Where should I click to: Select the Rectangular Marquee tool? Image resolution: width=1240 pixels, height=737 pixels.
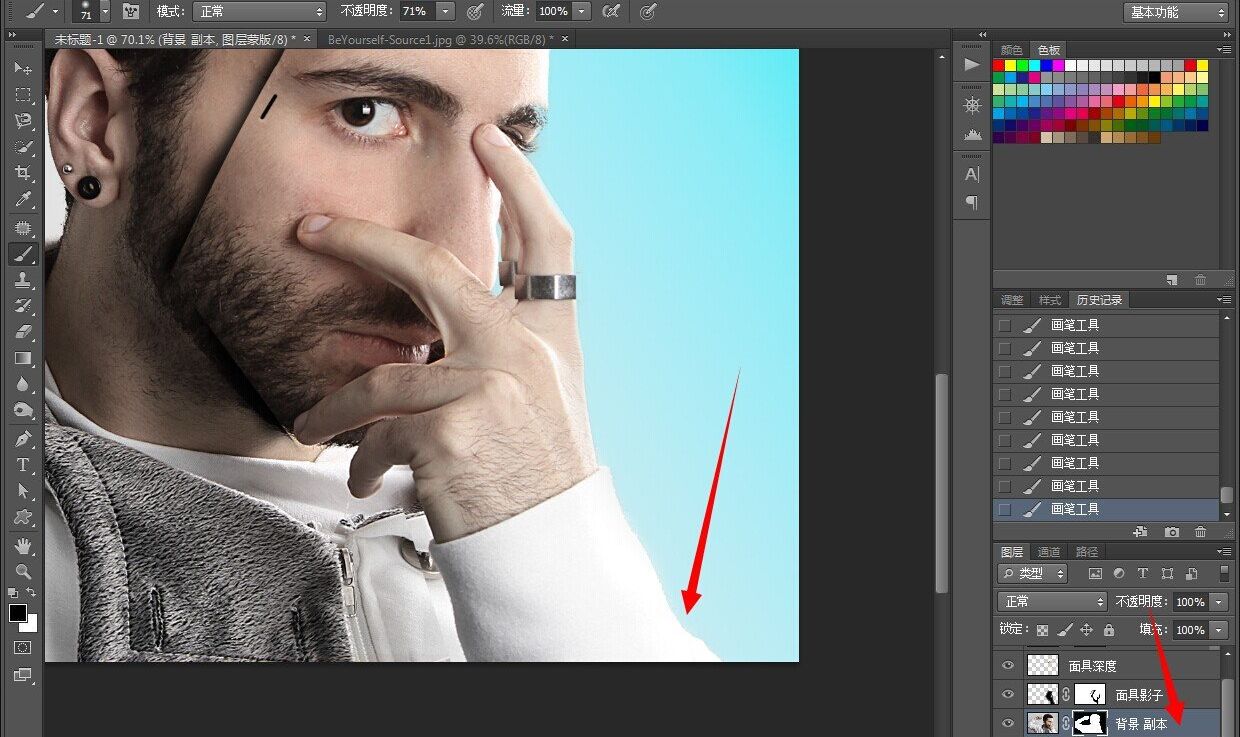(23, 95)
